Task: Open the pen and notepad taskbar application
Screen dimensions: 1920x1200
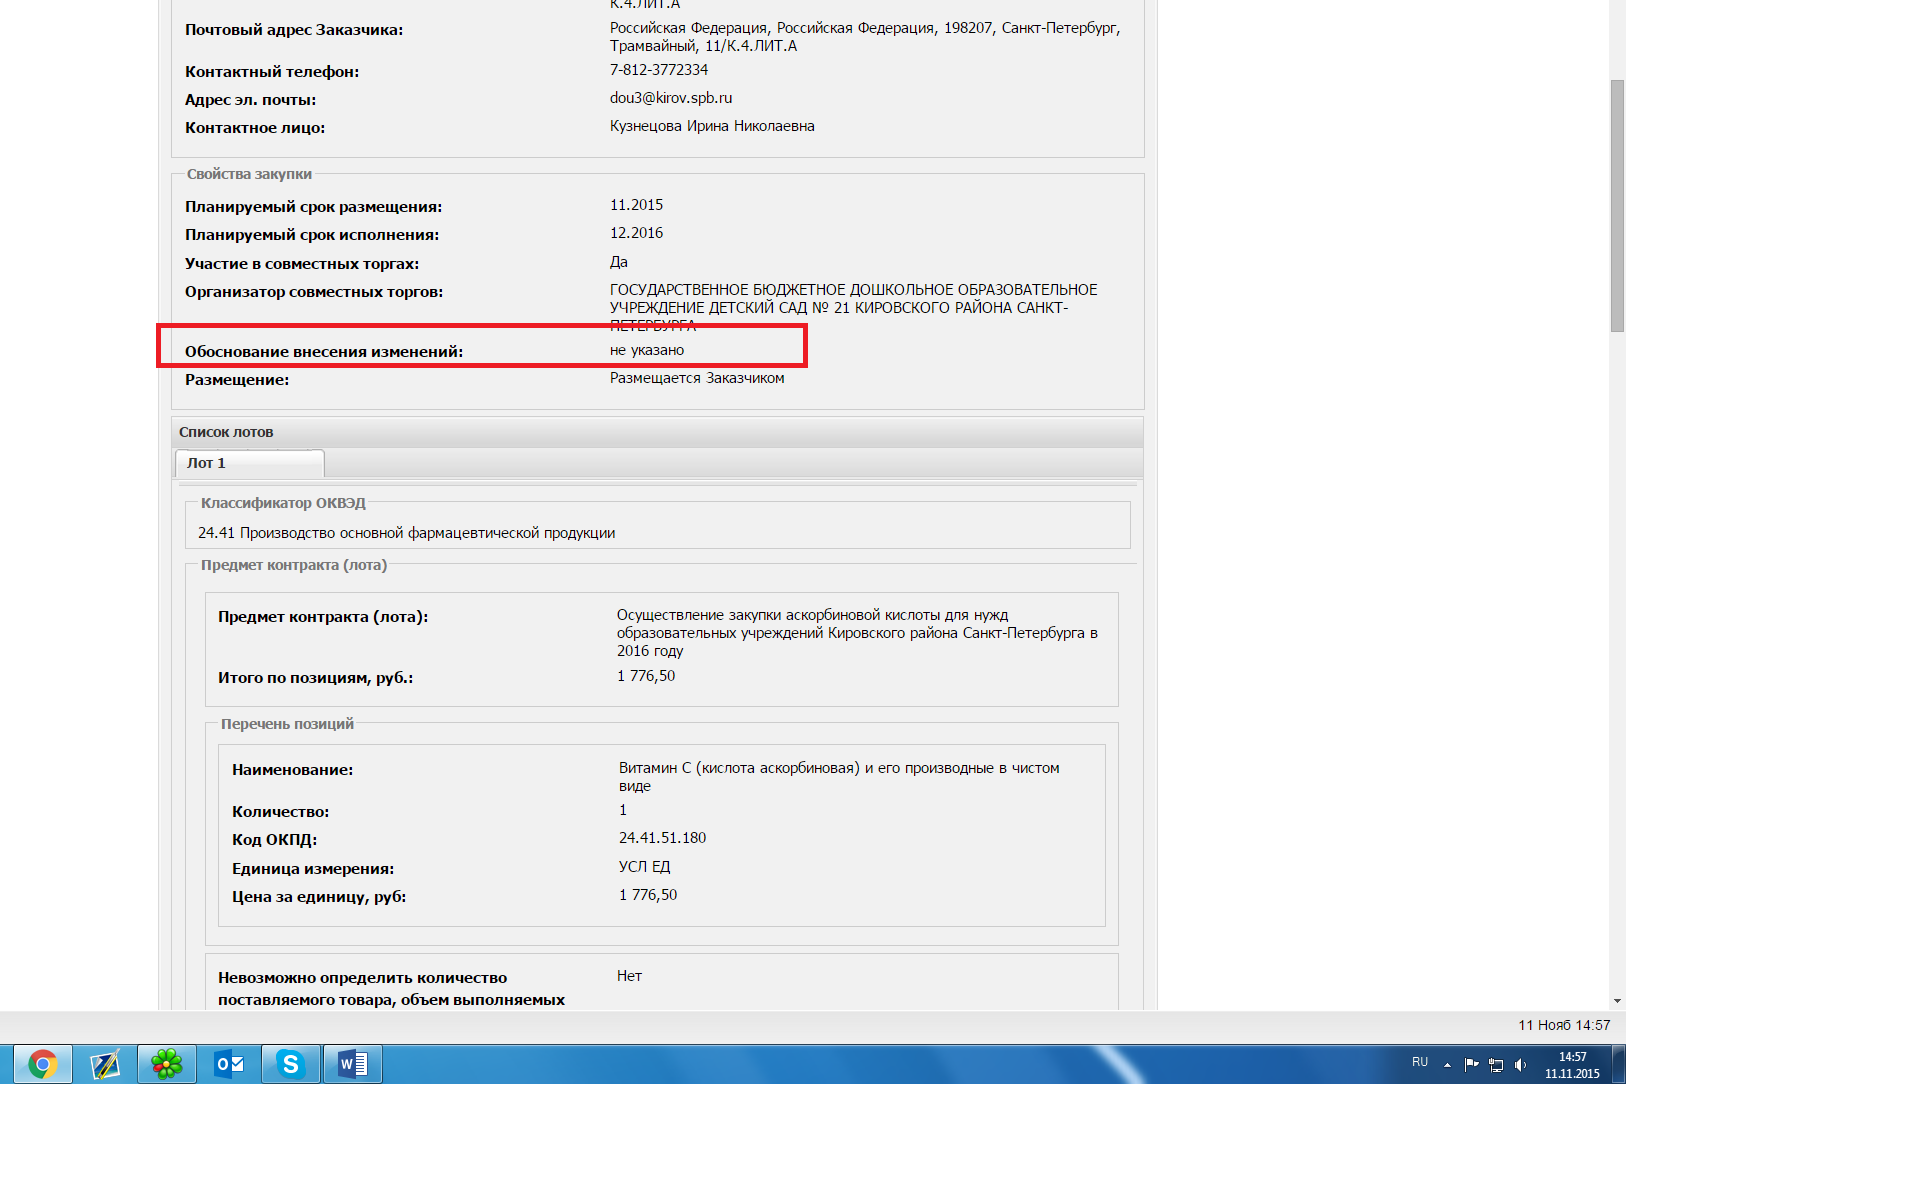Action: pyautogui.click(x=105, y=1064)
